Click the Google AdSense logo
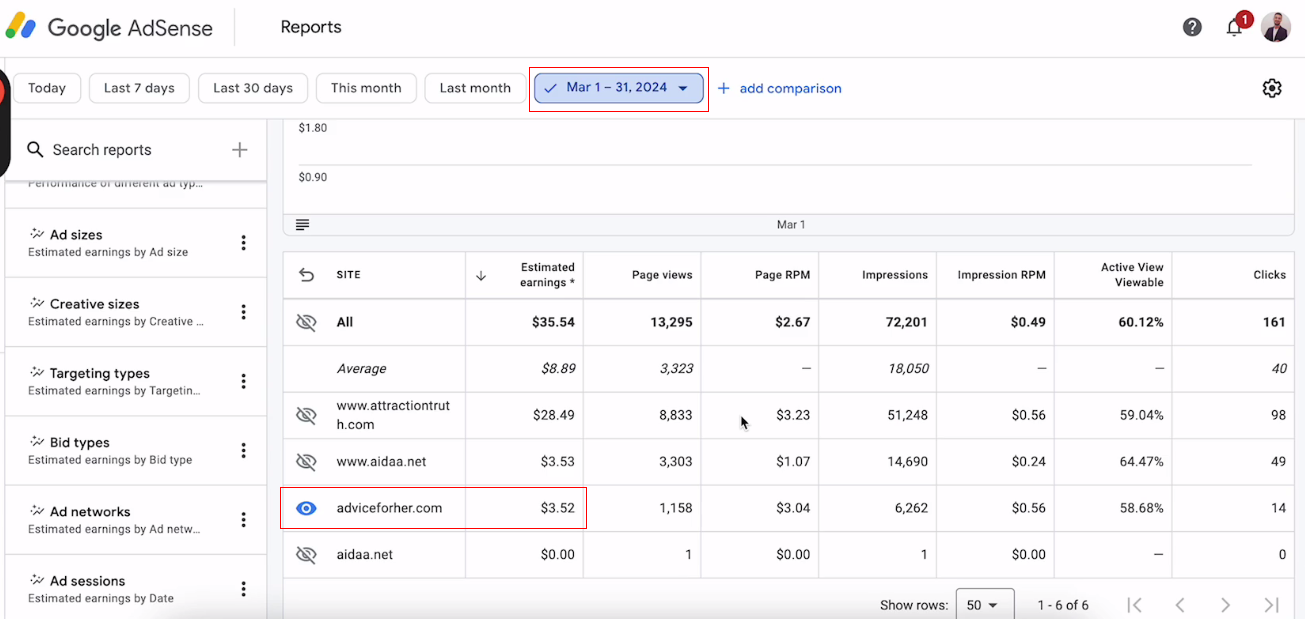The image size is (1305, 619). click(109, 28)
